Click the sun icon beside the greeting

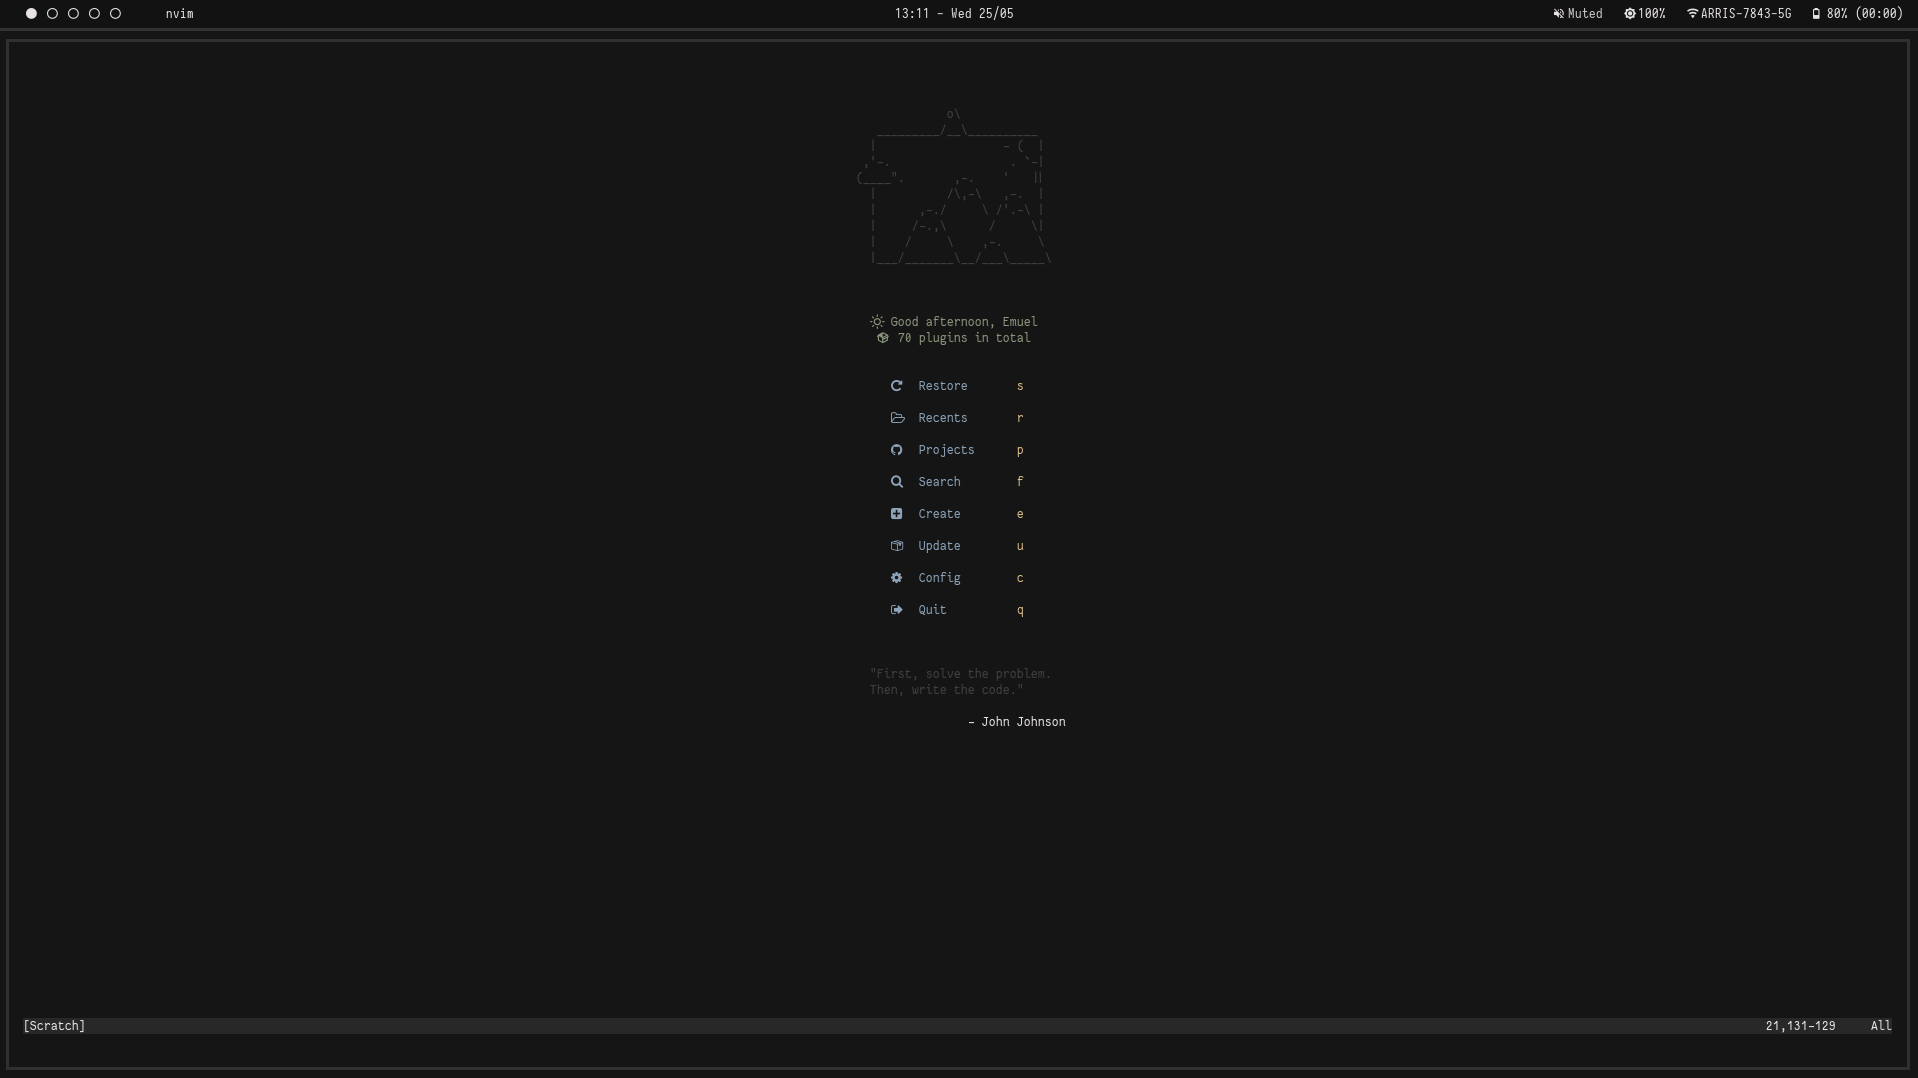coord(877,322)
